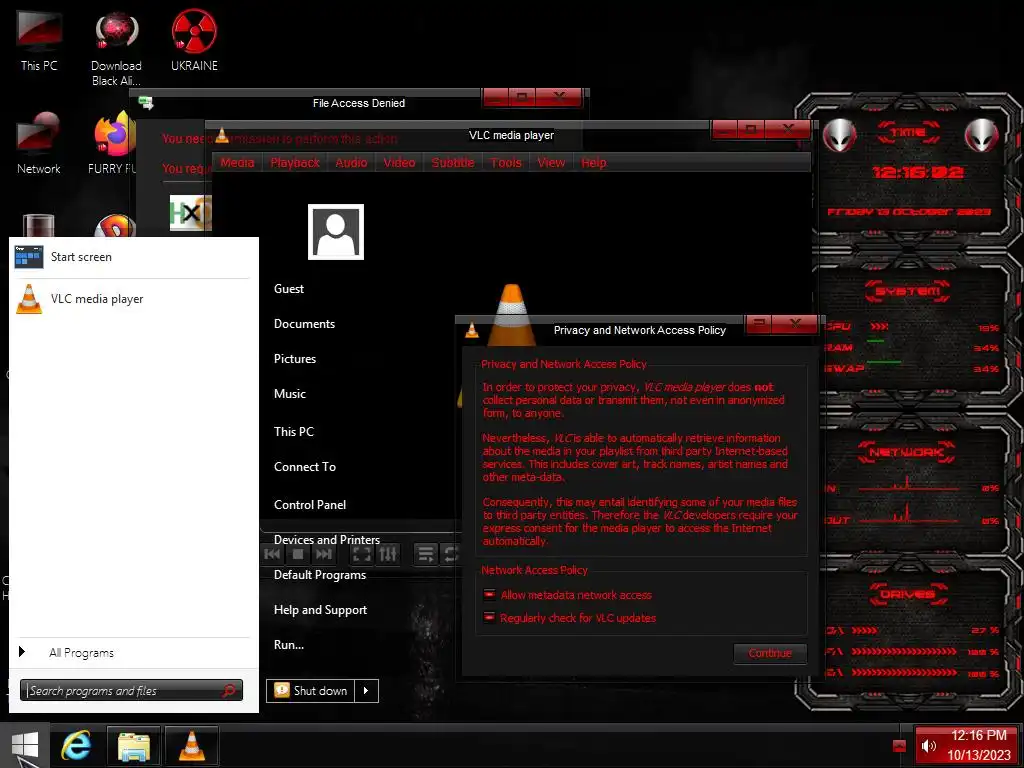Open VLC extended settings equalizer icon
This screenshot has width=1024, height=768.
[387, 554]
